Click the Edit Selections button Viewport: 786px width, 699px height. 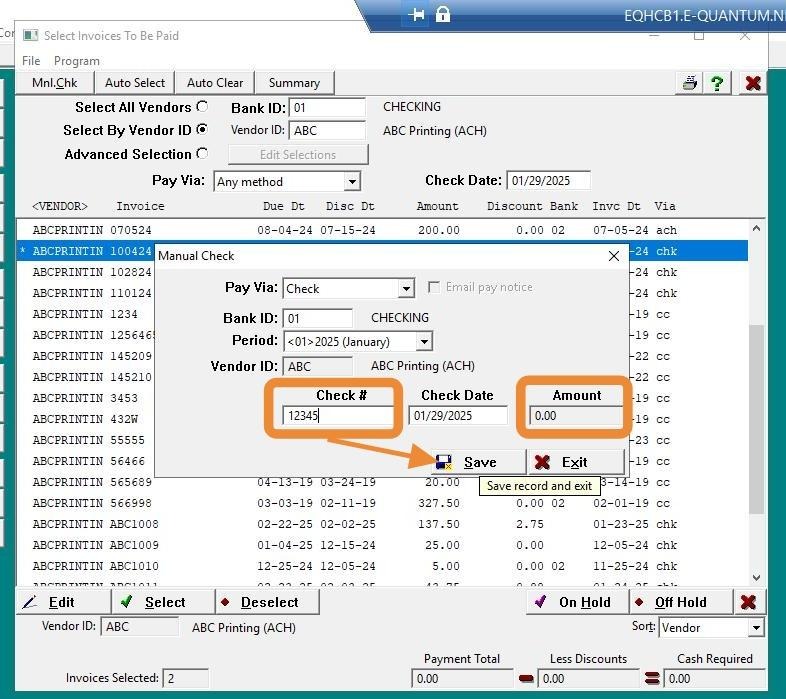coord(298,154)
